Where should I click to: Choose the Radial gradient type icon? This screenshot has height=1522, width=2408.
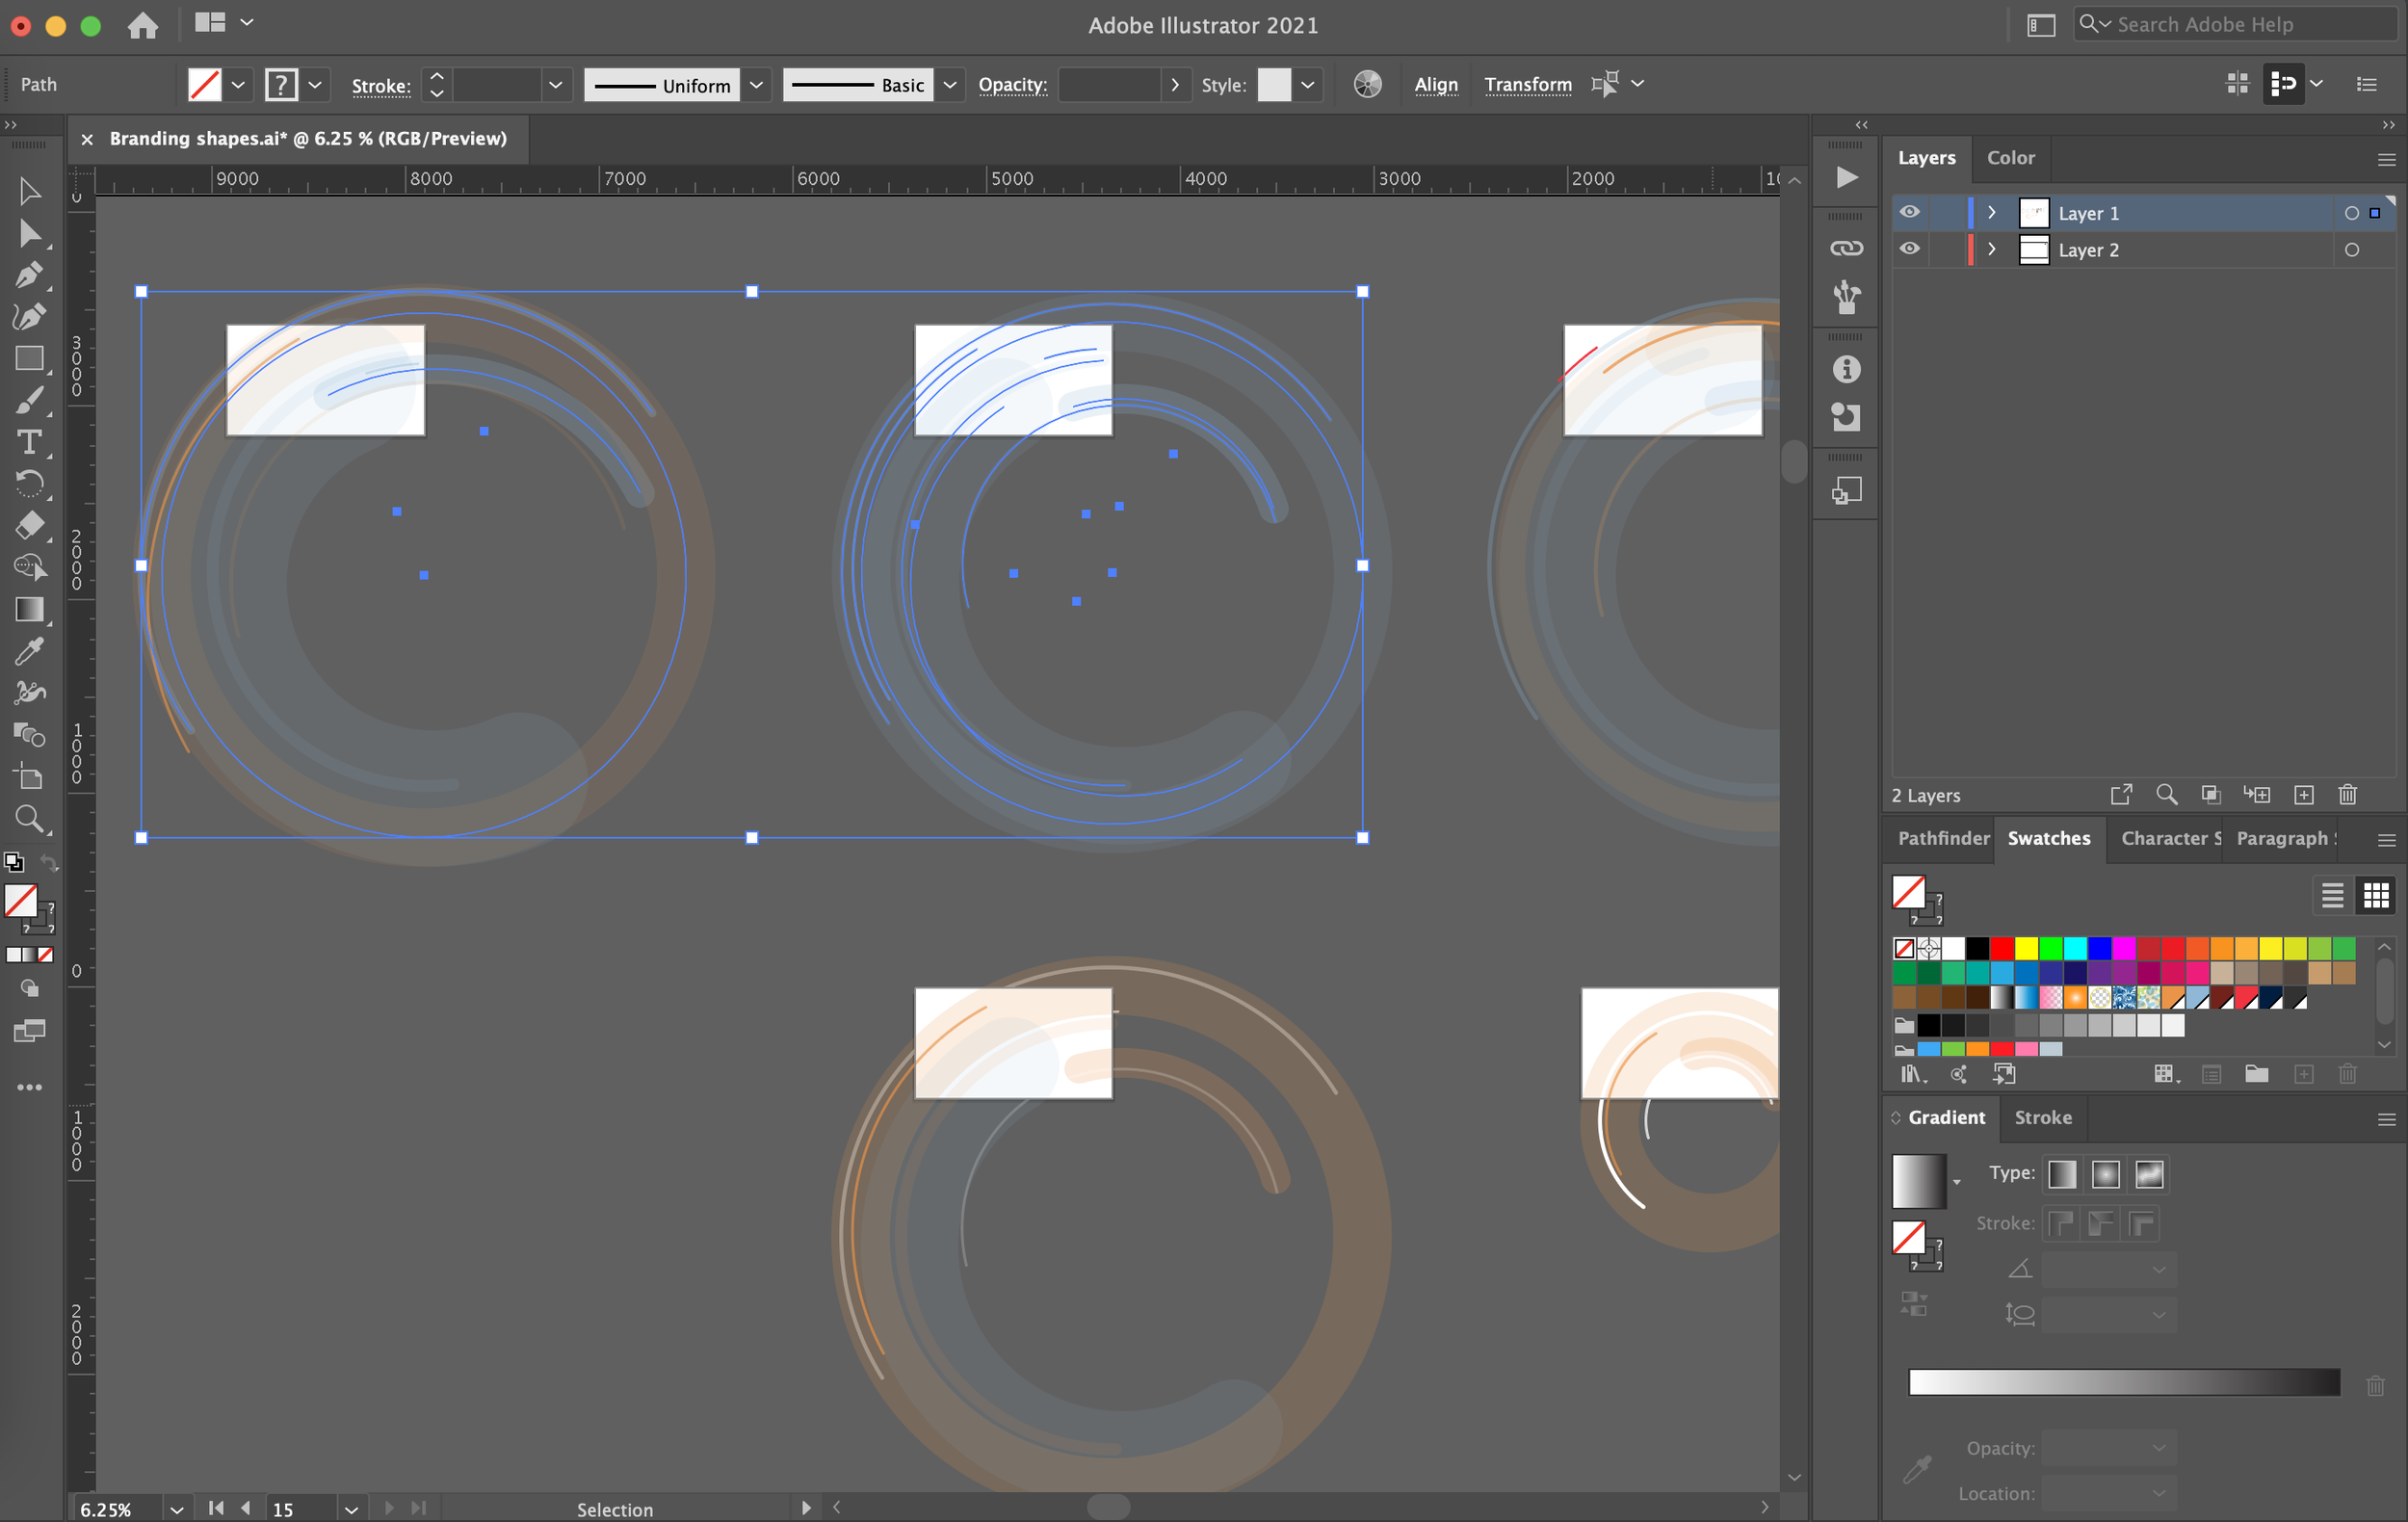2105,1174
